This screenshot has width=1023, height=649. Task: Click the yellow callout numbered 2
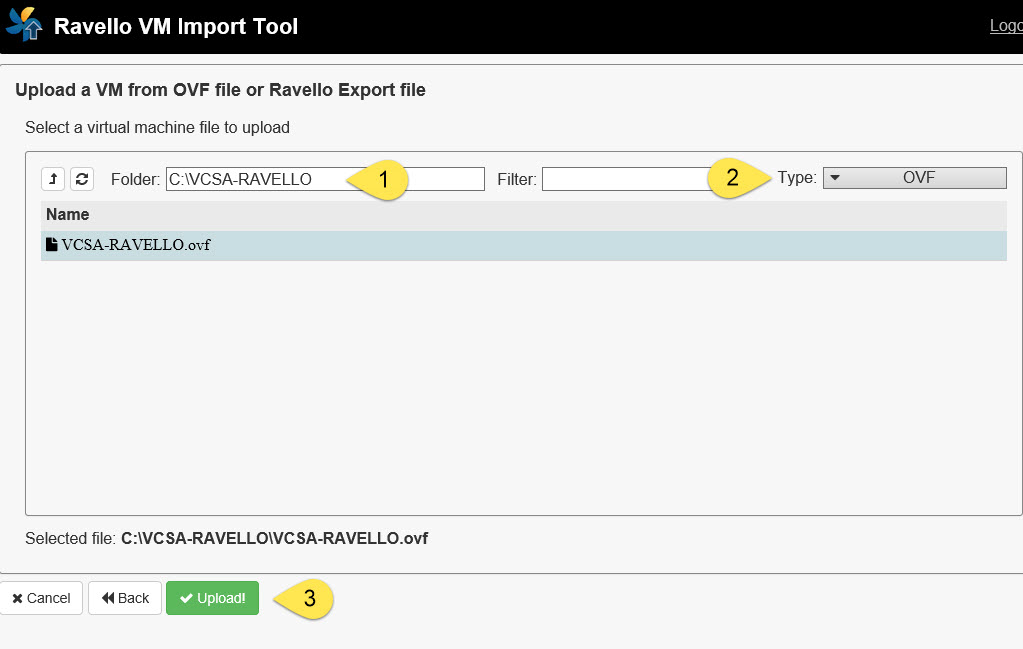pyautogui.click(x=737, y=179)
